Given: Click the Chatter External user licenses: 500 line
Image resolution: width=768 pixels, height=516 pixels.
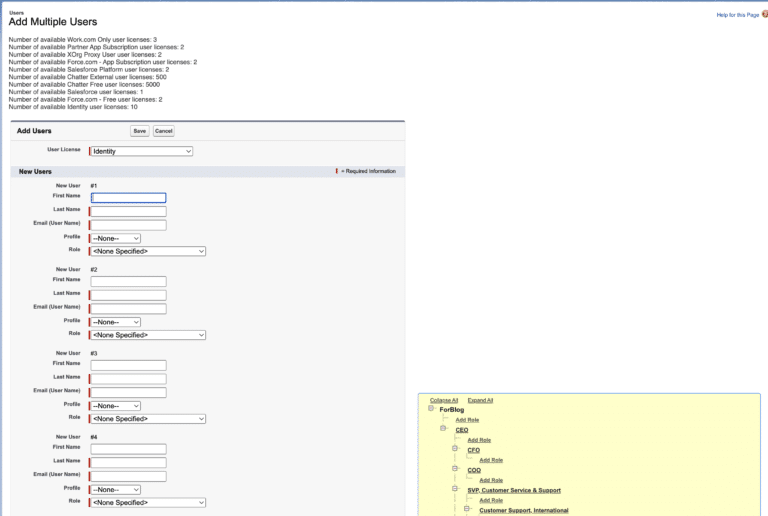Looking at the screenshot, I should (88, 77).
